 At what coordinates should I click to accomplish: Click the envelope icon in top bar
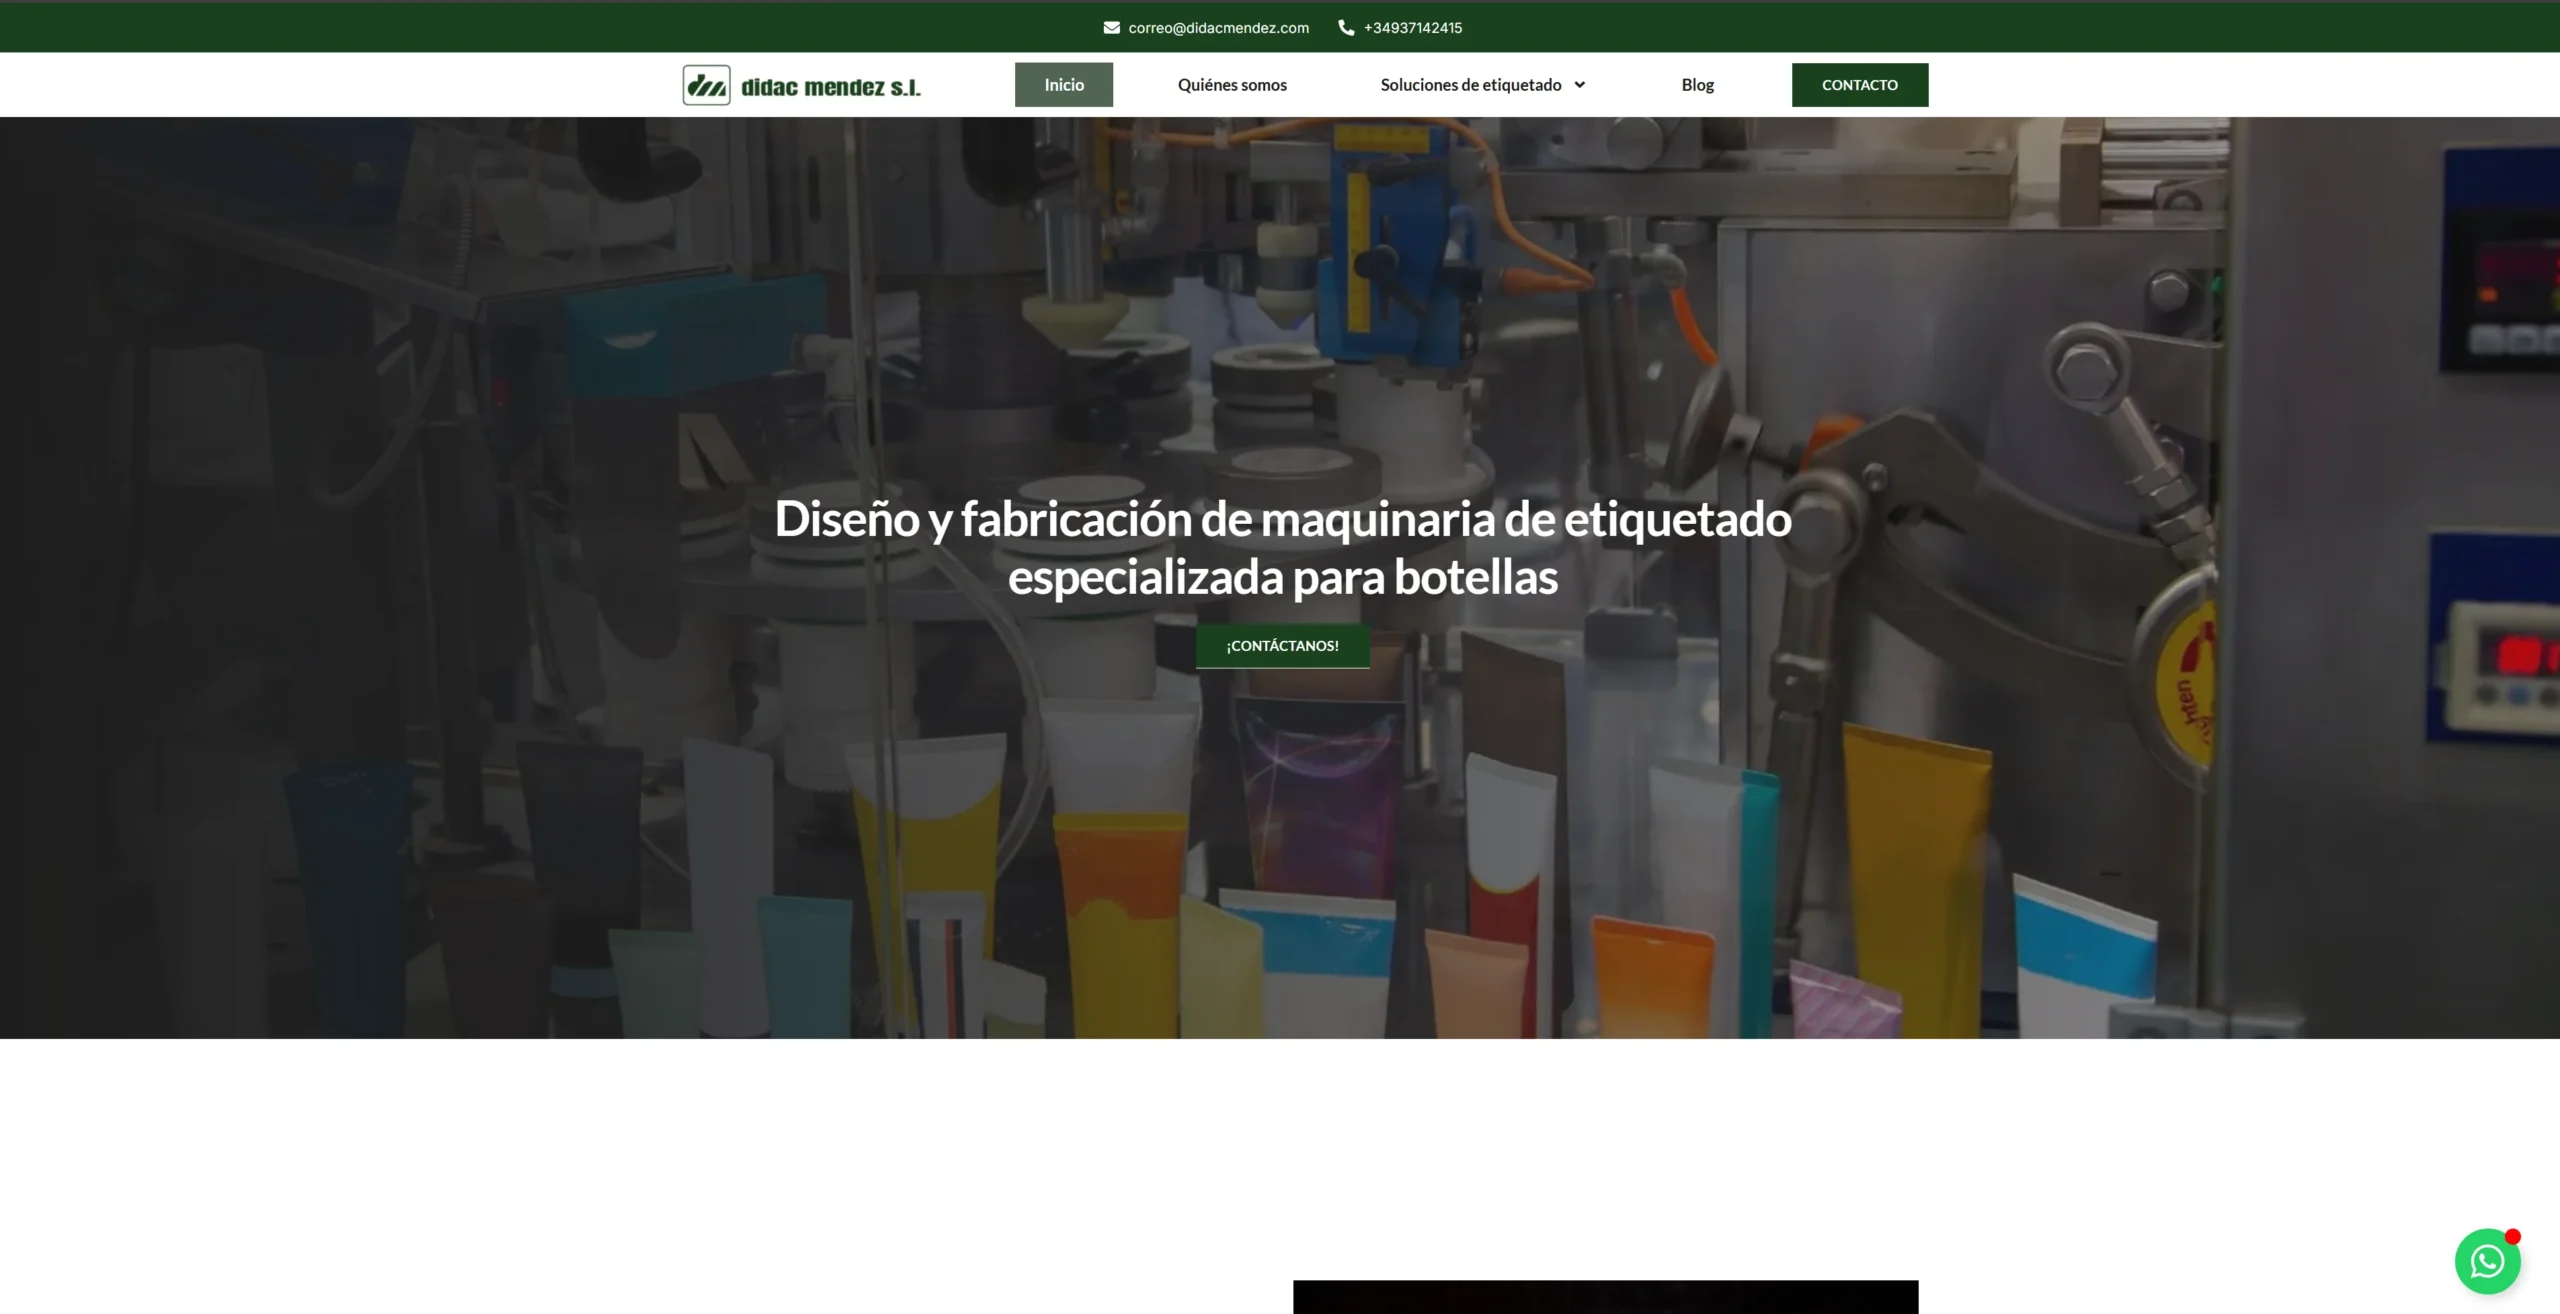[1111, 28]
